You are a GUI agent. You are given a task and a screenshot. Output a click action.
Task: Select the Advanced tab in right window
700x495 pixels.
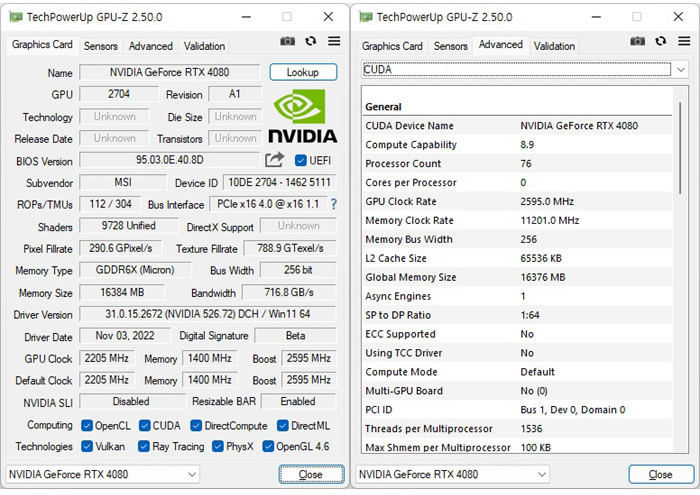[x=500, y=45]
